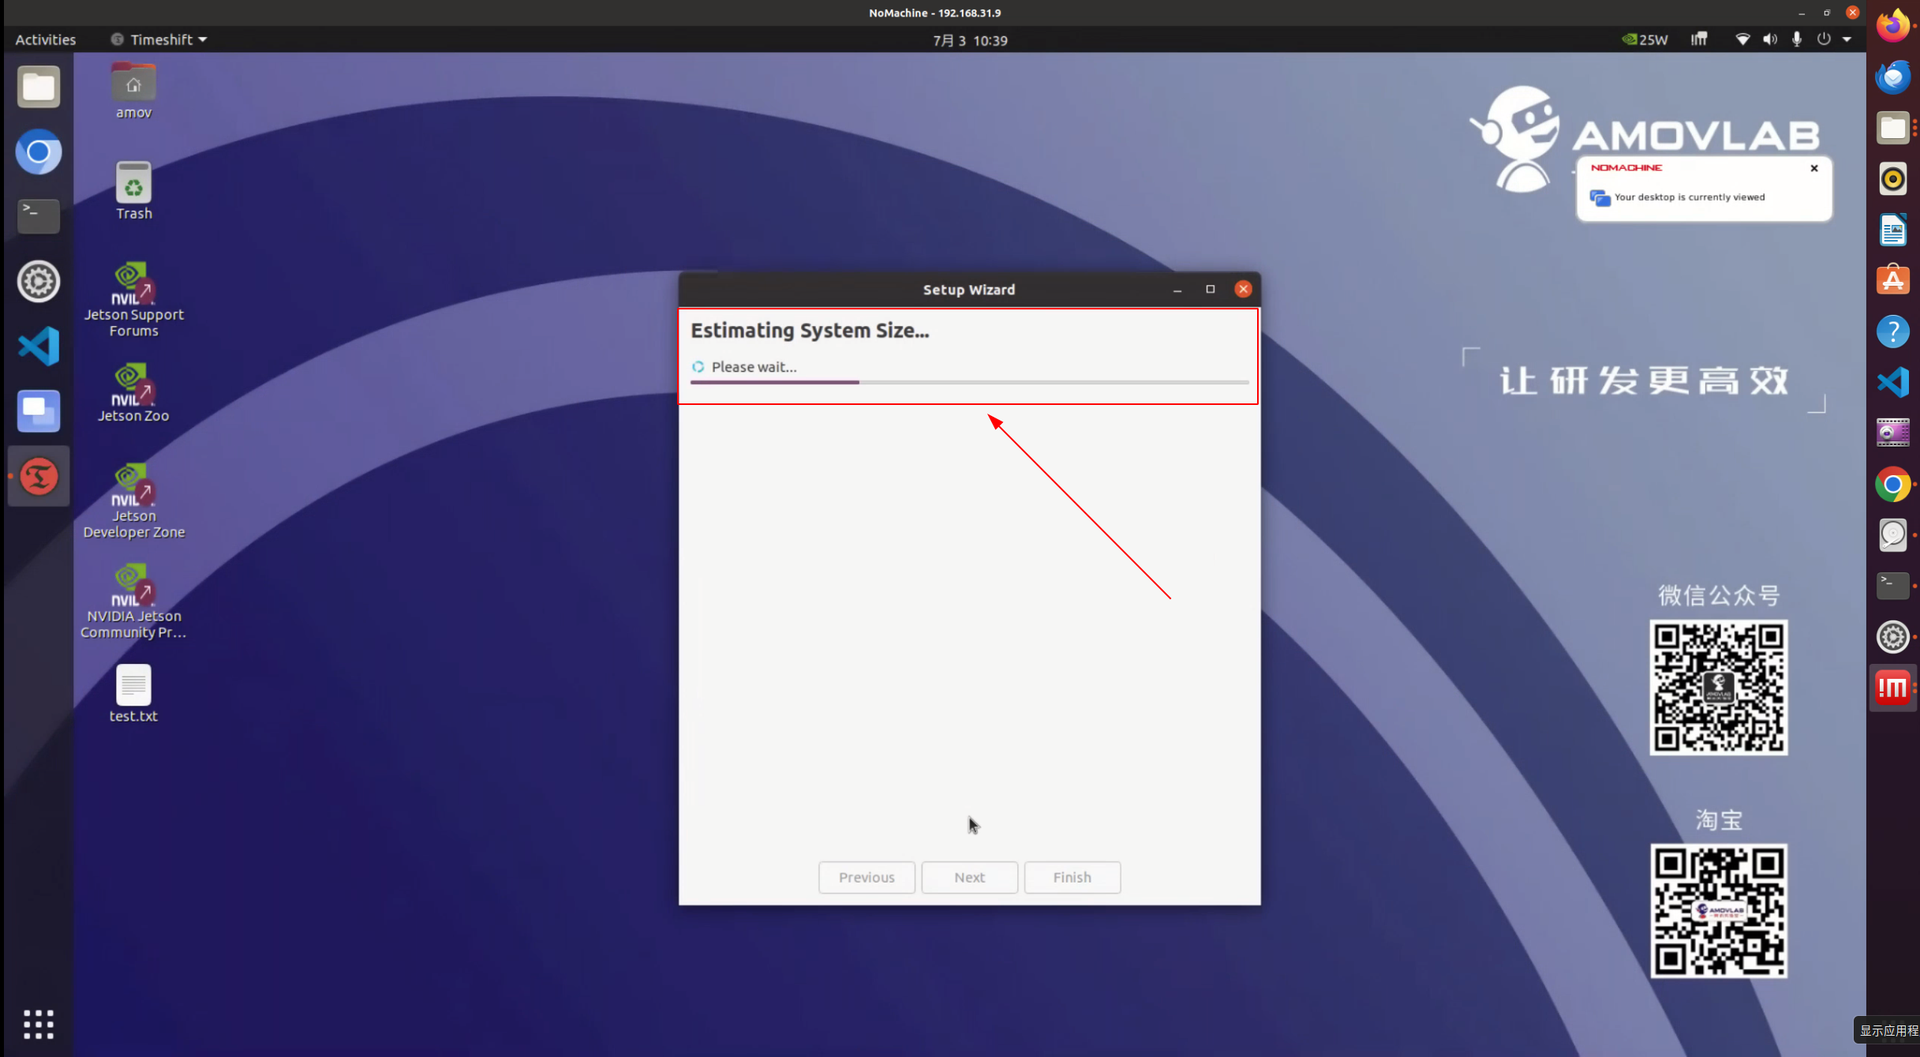Open Help question mark in the right-side dock
Screen dimensions: 1920x1057
pyautogui.click(x=1892, y=331)
